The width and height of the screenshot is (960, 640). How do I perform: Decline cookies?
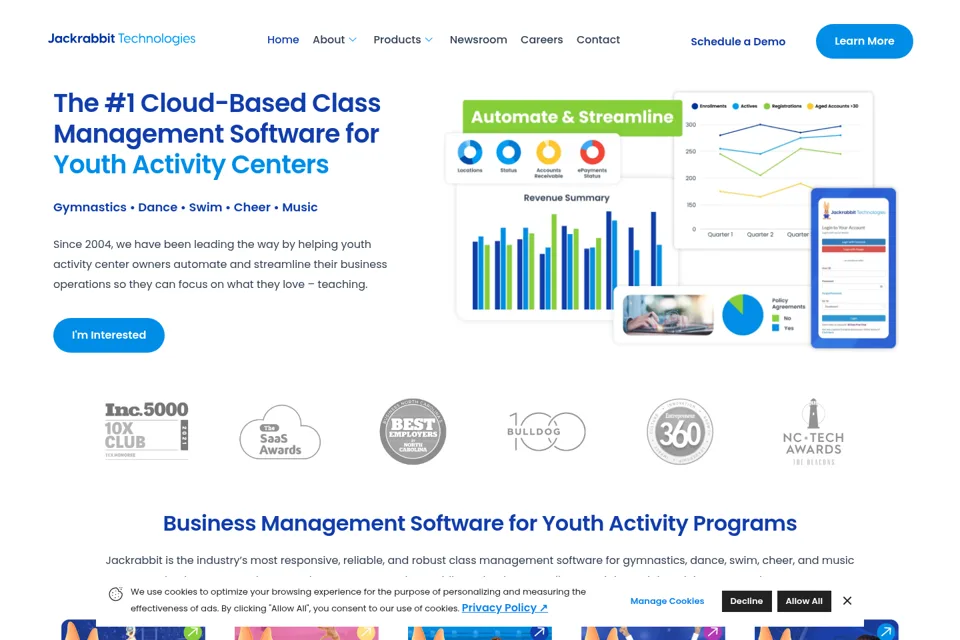coord(746,601)
